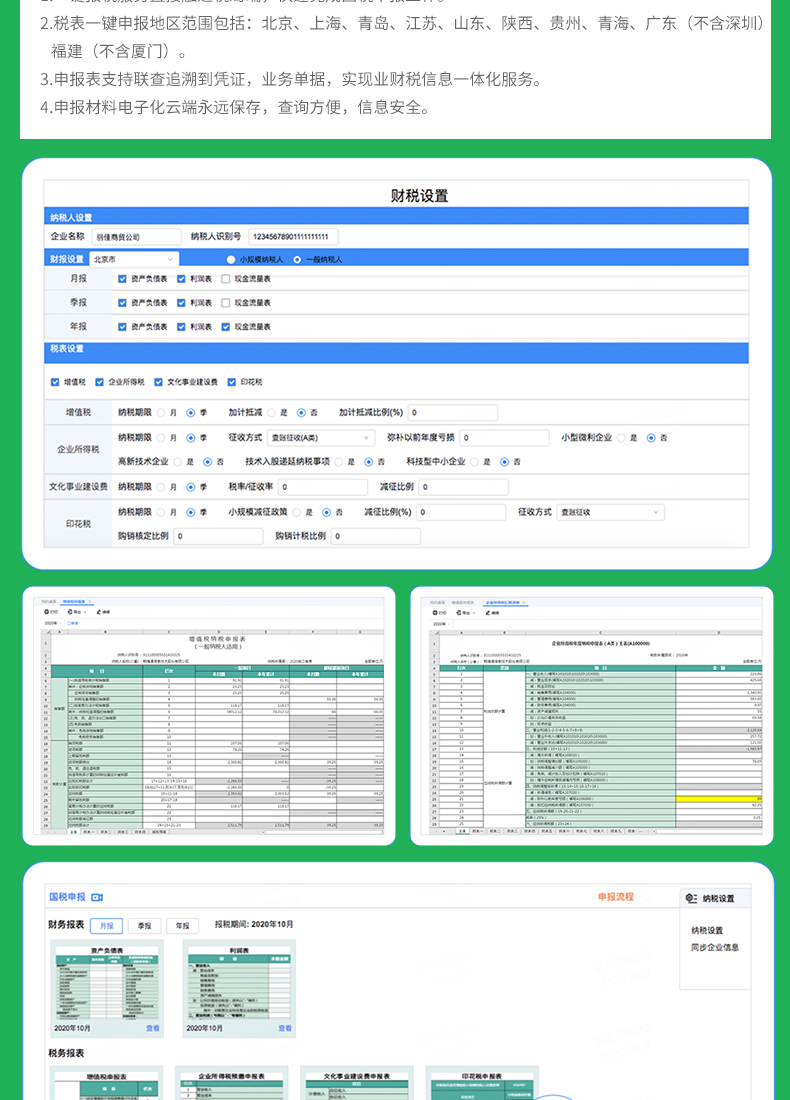790x1100 pixels.
Task: Click the 报税期间: 2020年10月 text
Action: tap(254, 925)
